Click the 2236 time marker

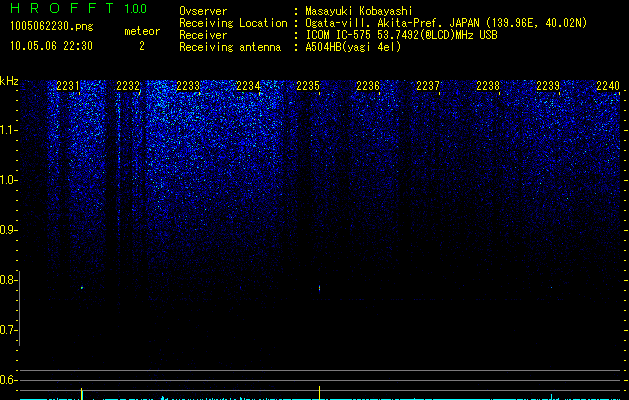point(368,86)
